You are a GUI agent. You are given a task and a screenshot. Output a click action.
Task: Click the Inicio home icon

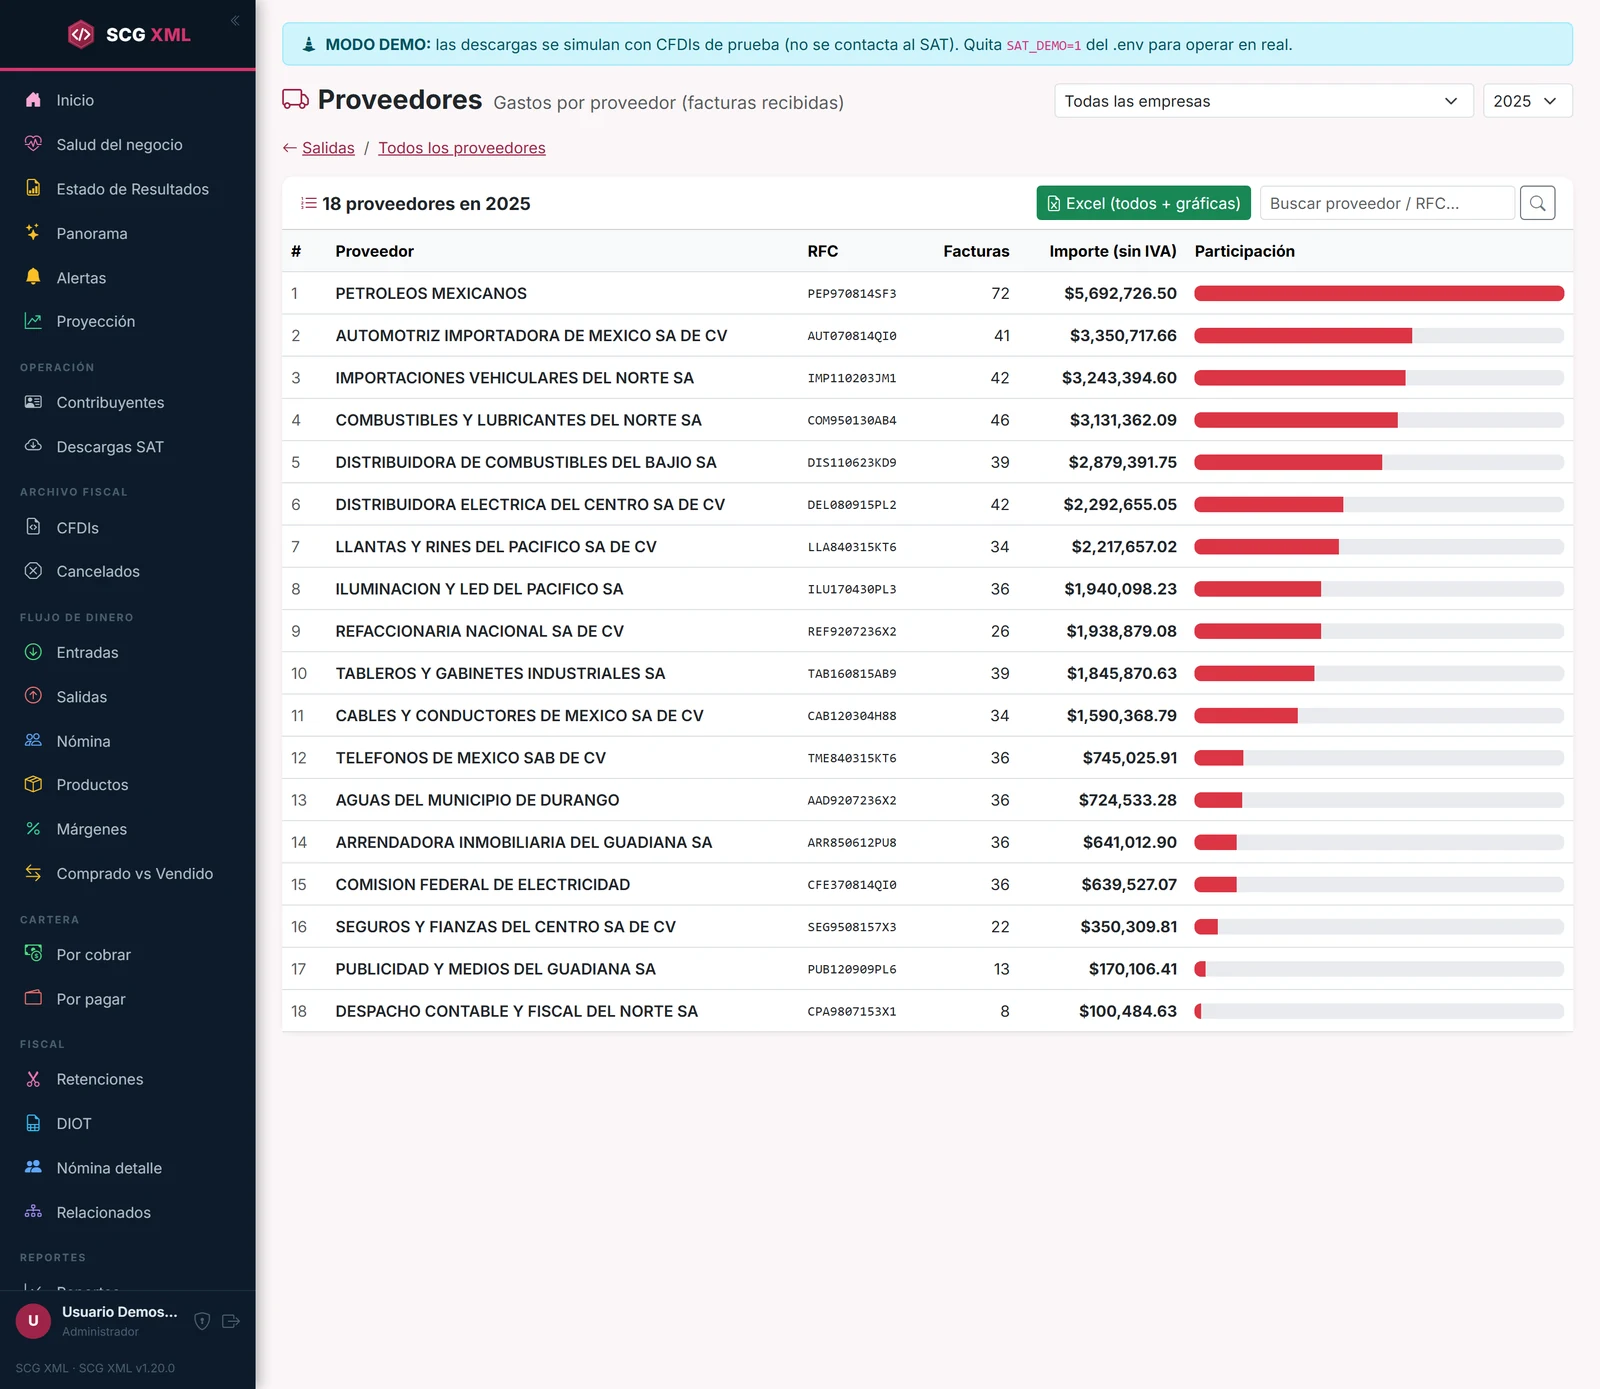(33, 100)
